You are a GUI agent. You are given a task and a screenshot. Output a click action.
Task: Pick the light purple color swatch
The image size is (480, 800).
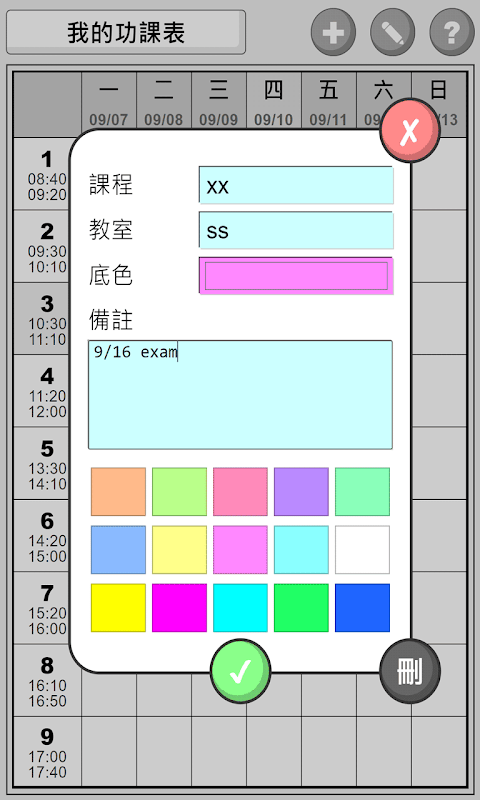pyautogui.click(x=301, y=491)
